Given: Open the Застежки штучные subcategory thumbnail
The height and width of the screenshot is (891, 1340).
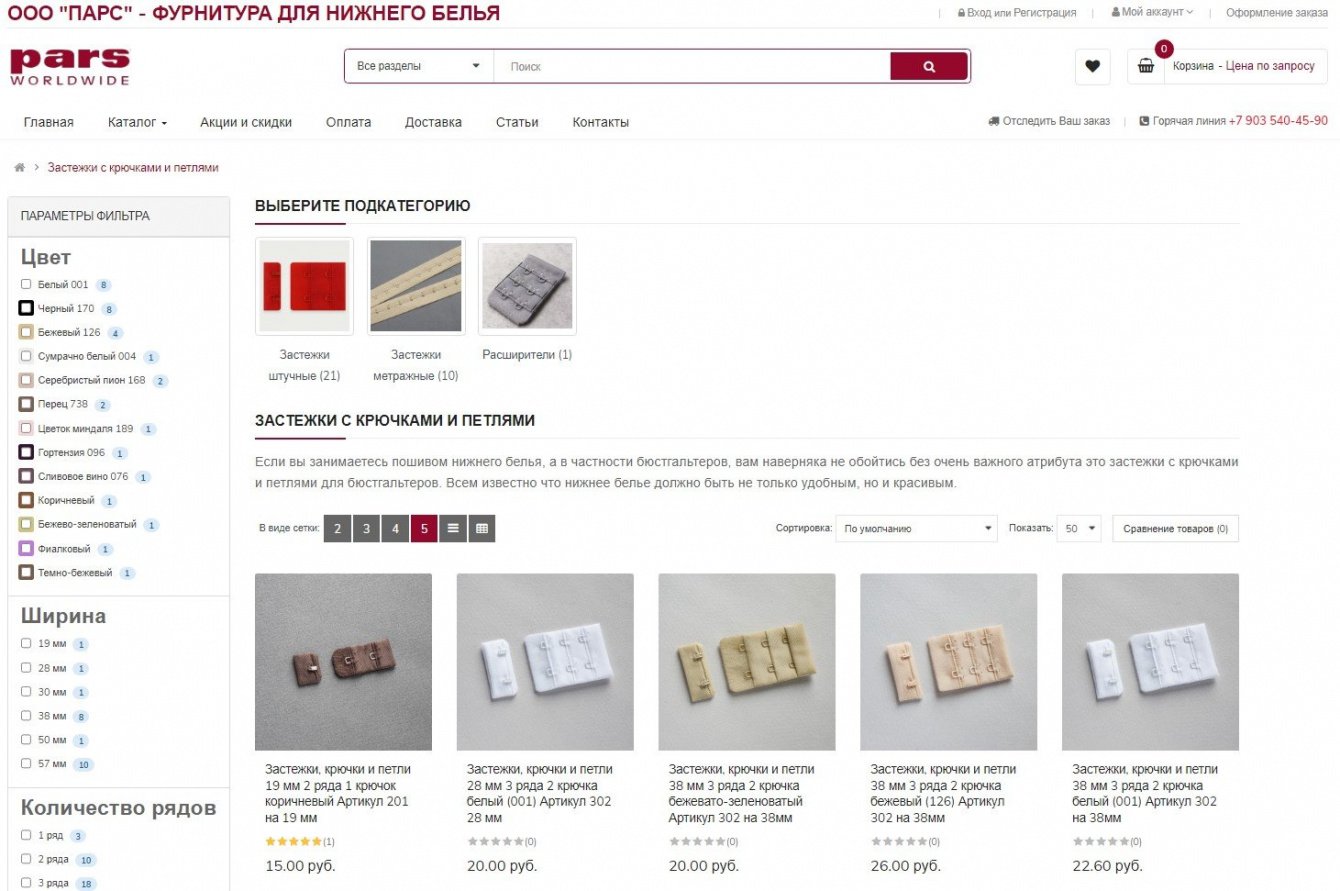Looking at the screenshot, I should point(304,286).
